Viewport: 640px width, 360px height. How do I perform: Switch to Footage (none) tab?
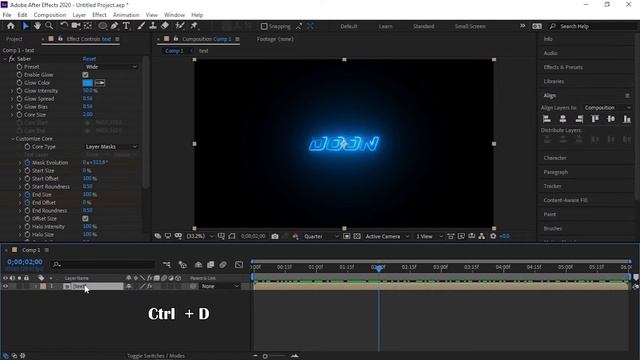(x=275, y=39)
